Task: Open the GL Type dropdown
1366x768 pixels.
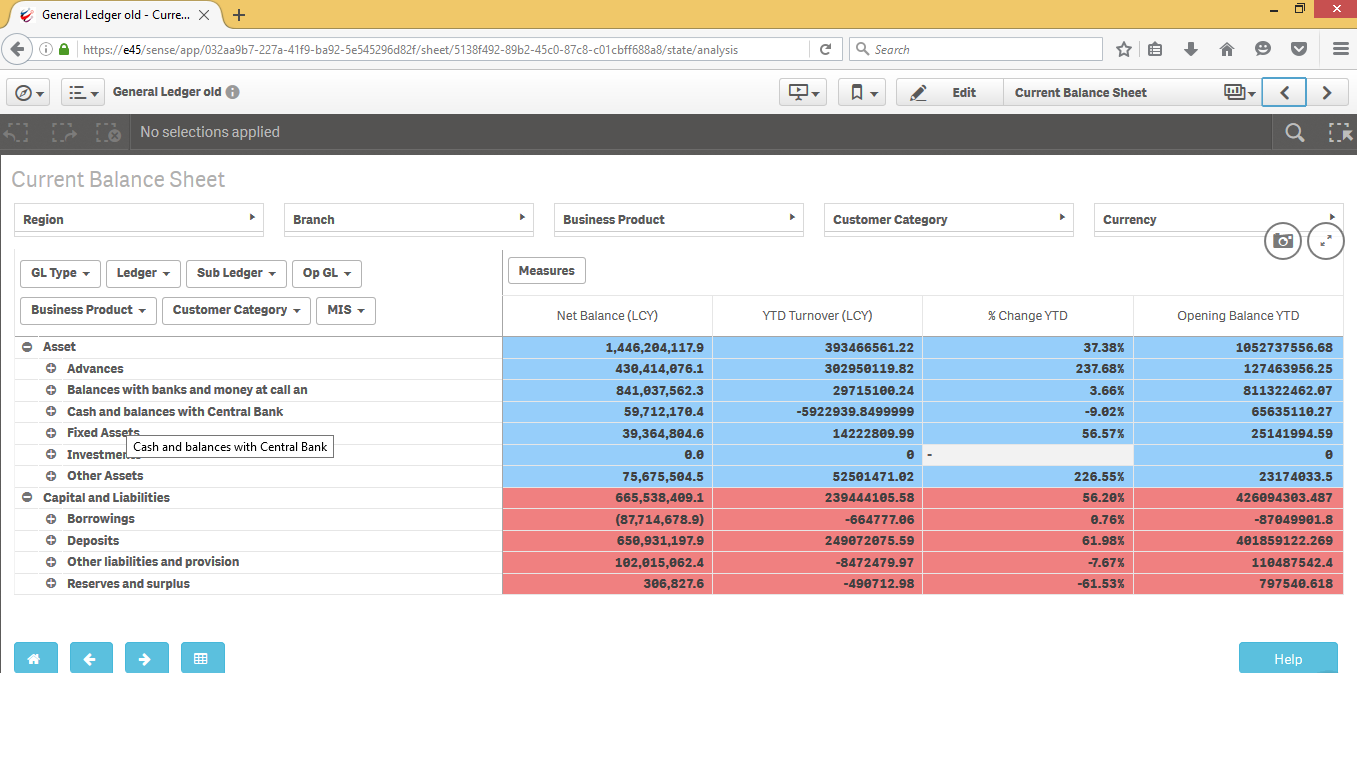Action: tap(60, 273)
